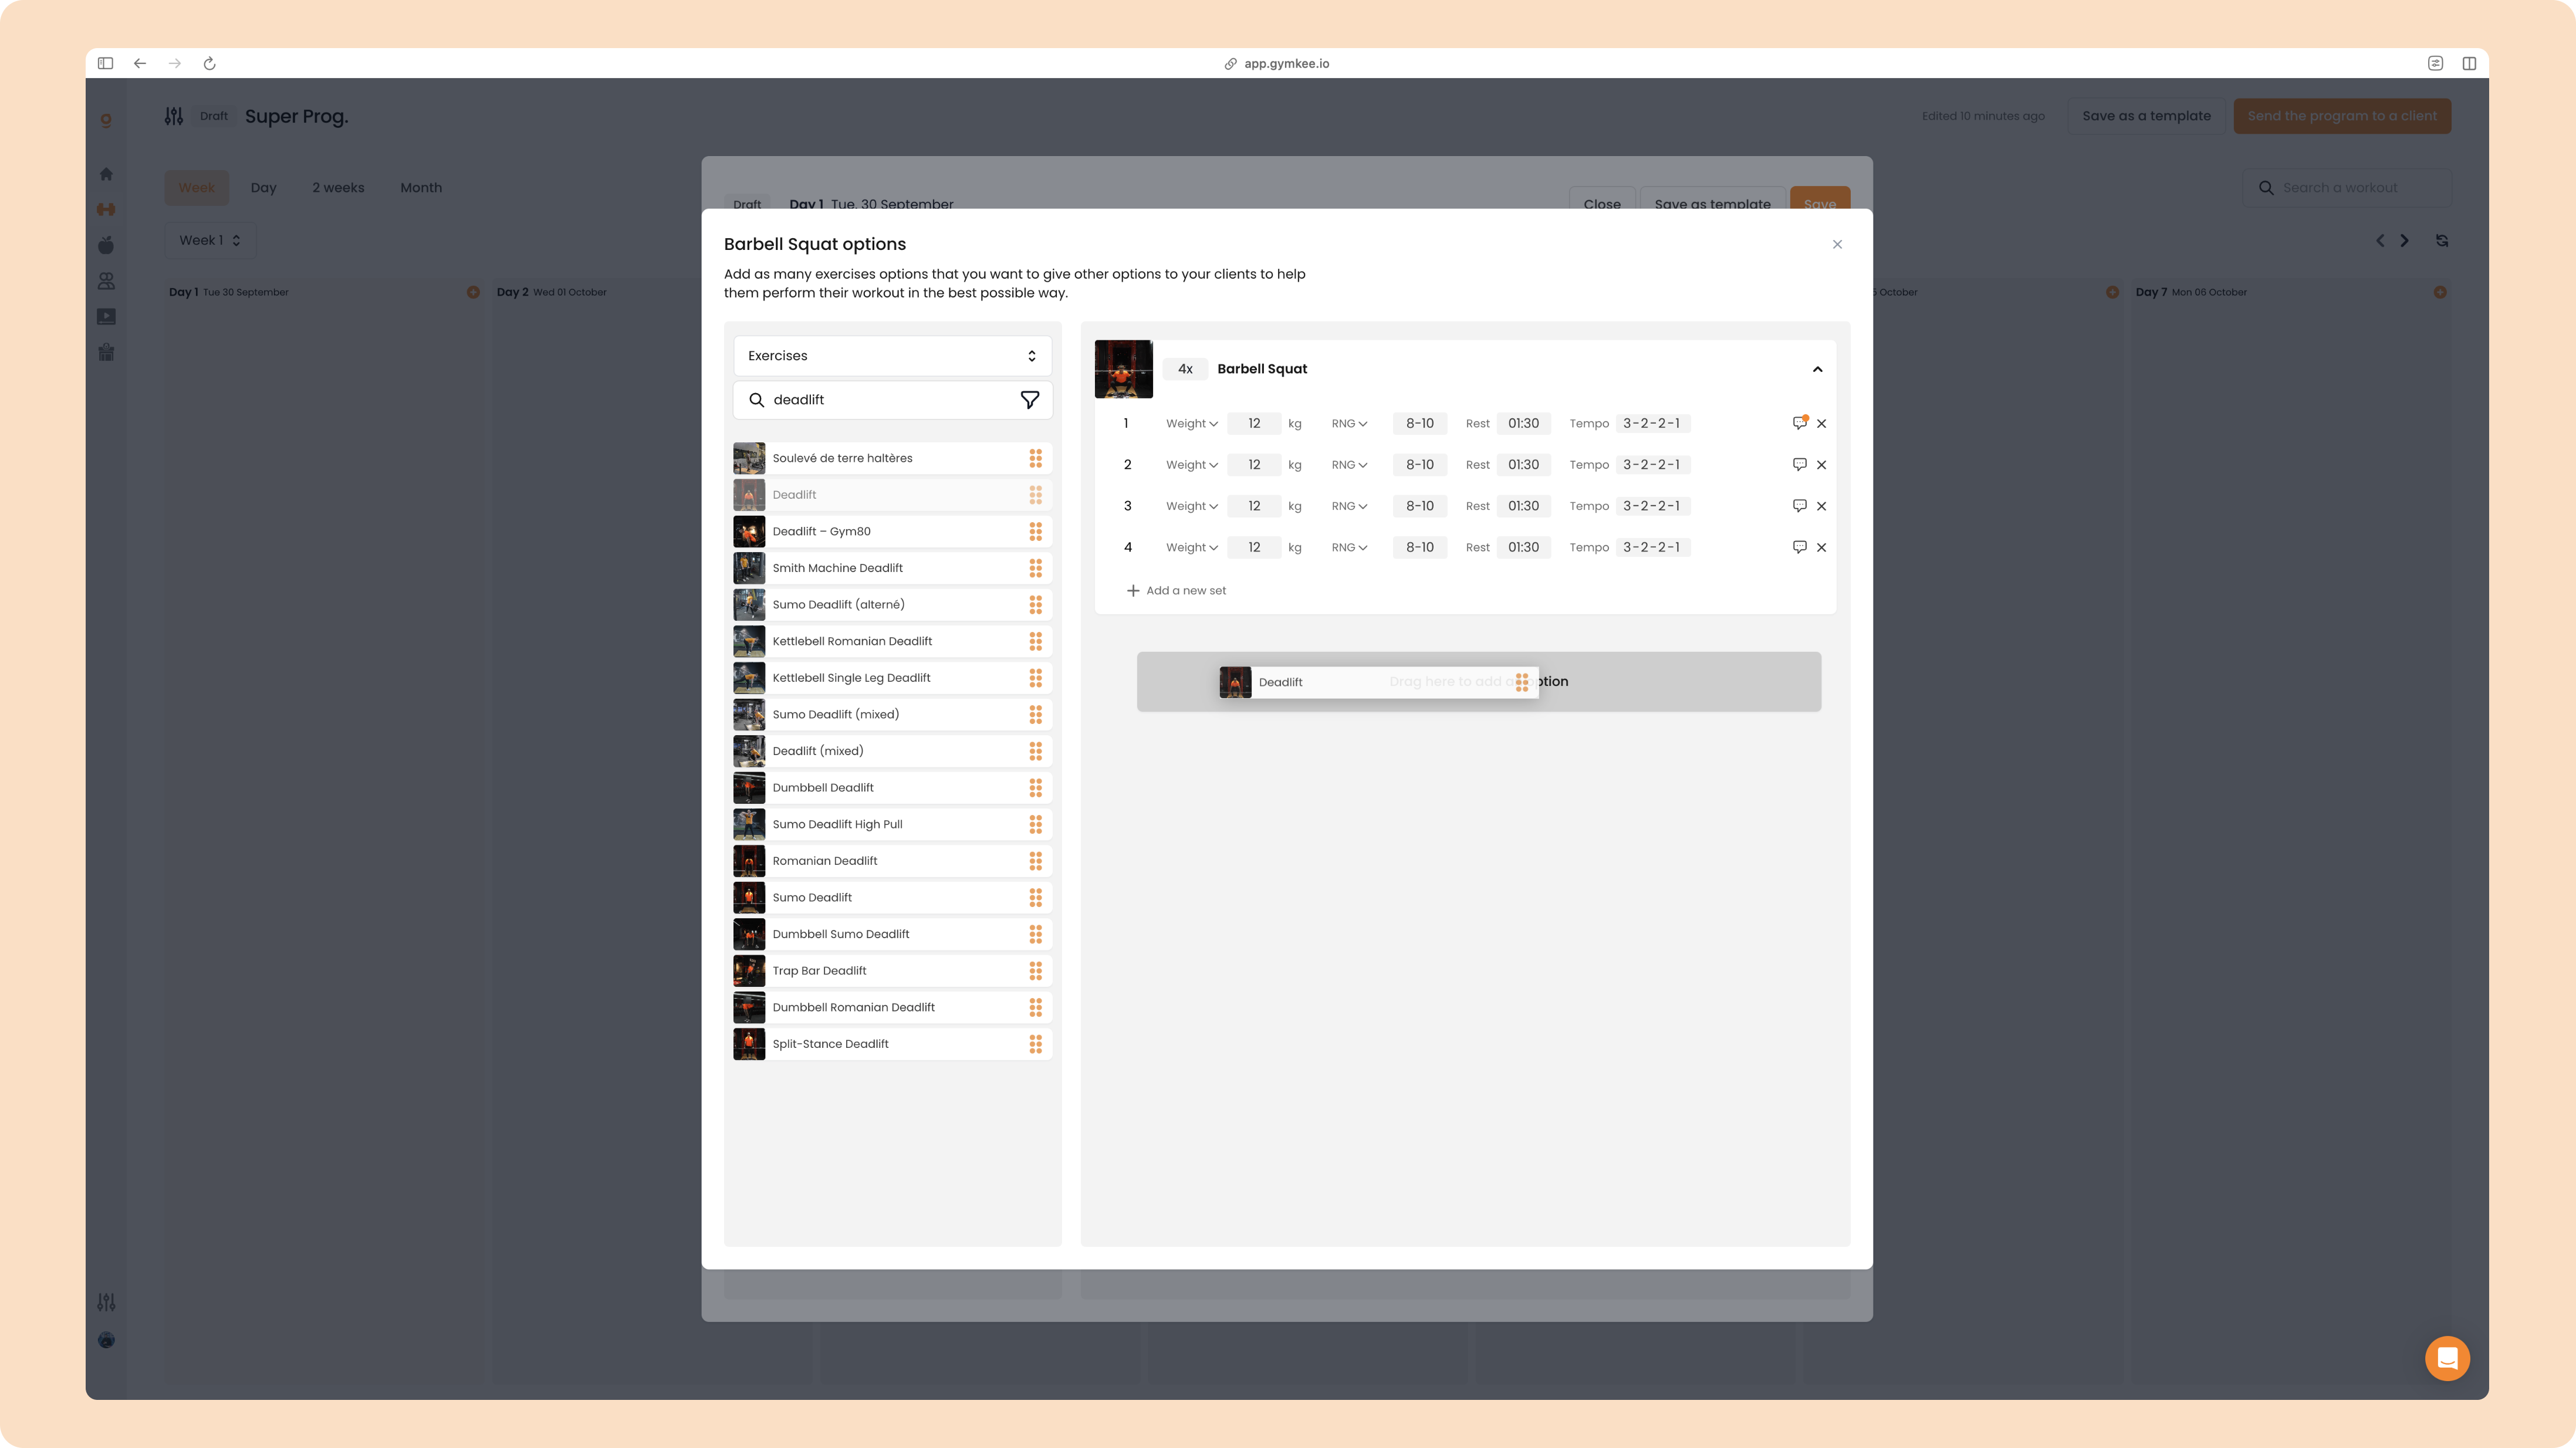Grab the drag handle of Soulevé de terre haltères
Image resolution: width=2576 pixels, height=1448 pixels.
1035,458
